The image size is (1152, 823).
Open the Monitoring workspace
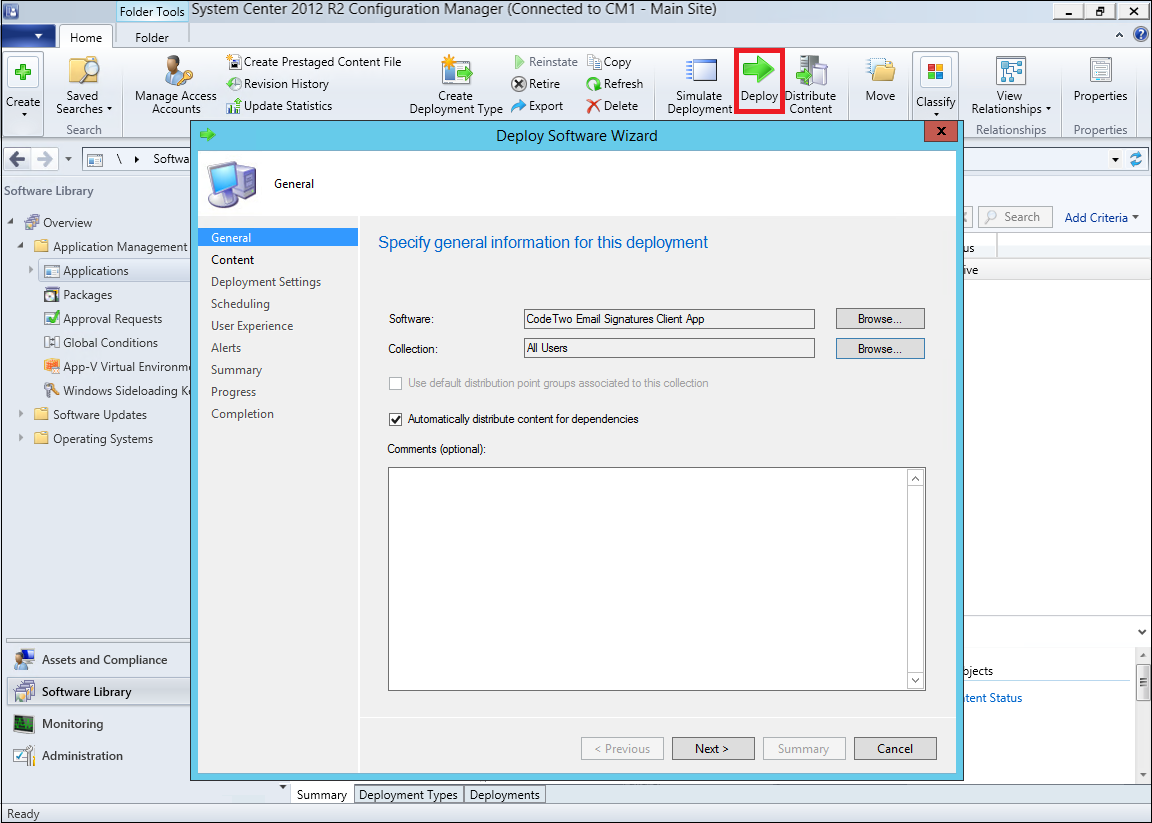click(x=98, y=724)
